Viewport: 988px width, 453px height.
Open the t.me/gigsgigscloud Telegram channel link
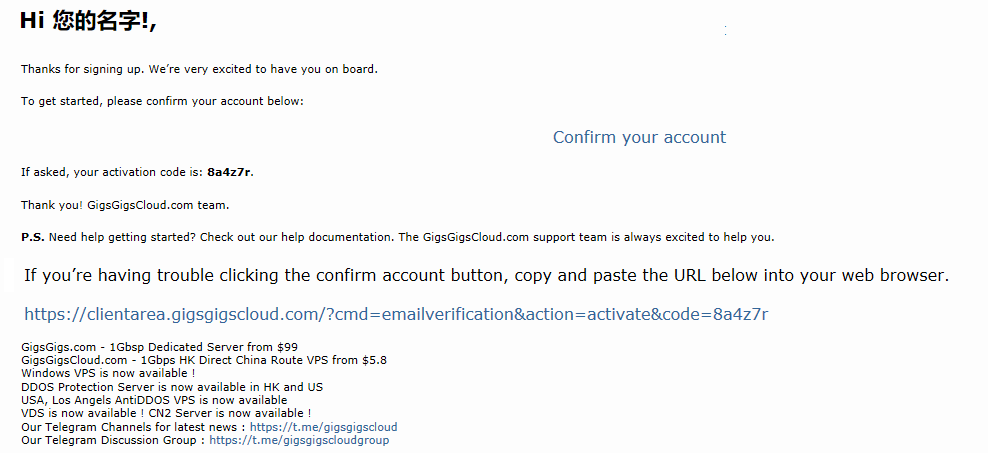tap(324, 427)
